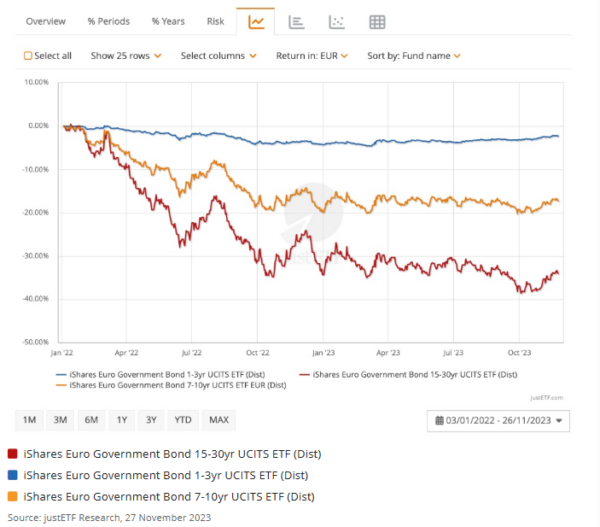Set chart range to 6M
The image size is (600, 527).
(x=91, y=420)
